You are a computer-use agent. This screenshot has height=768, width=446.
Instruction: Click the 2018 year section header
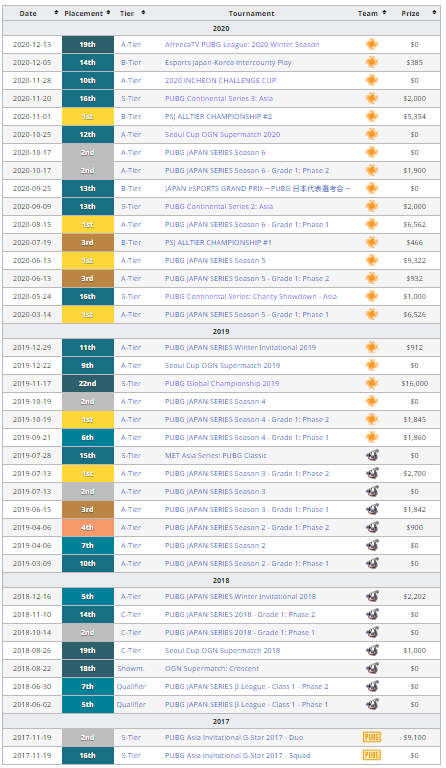pos(221,580)
